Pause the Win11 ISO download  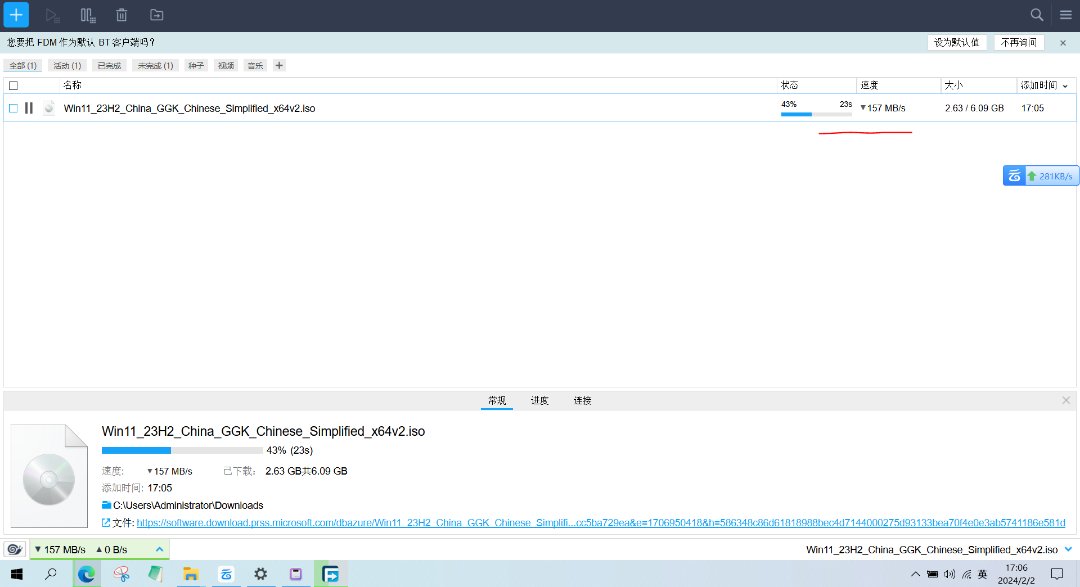click(x=29, y=108)
